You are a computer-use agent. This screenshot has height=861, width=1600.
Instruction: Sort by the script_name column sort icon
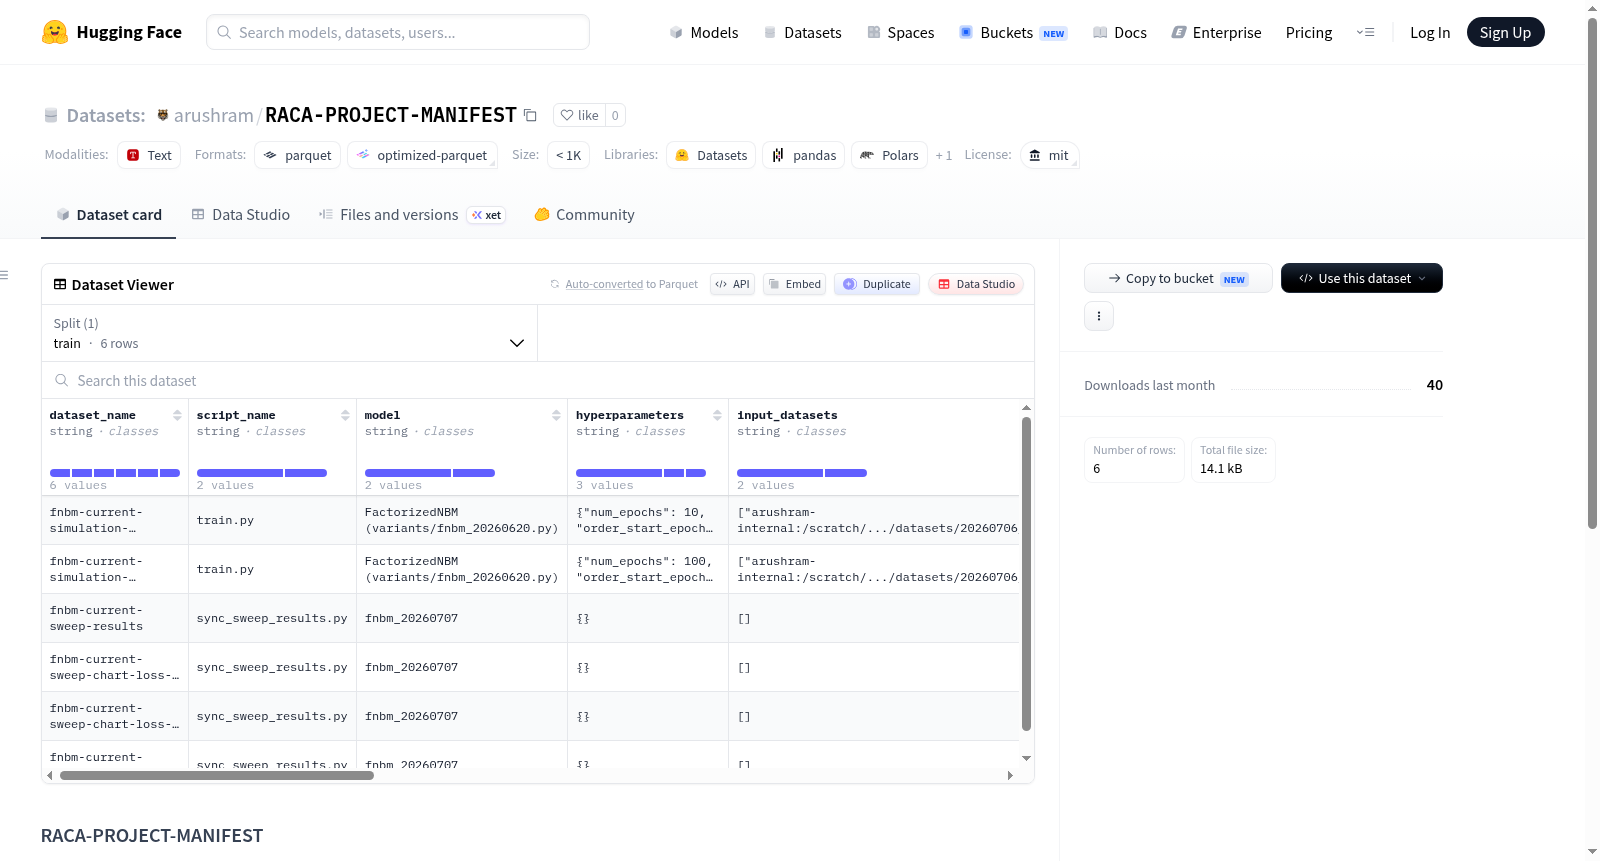point(345,415)
